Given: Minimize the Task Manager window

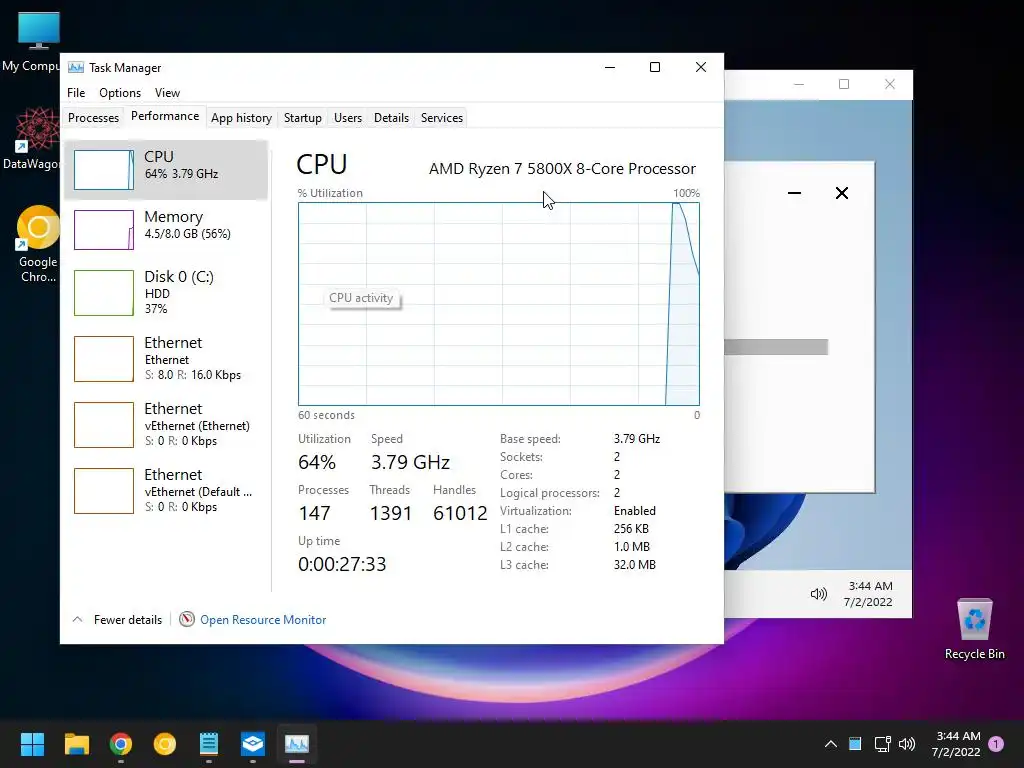Looking at the screenshot, I should coord(610,67).
